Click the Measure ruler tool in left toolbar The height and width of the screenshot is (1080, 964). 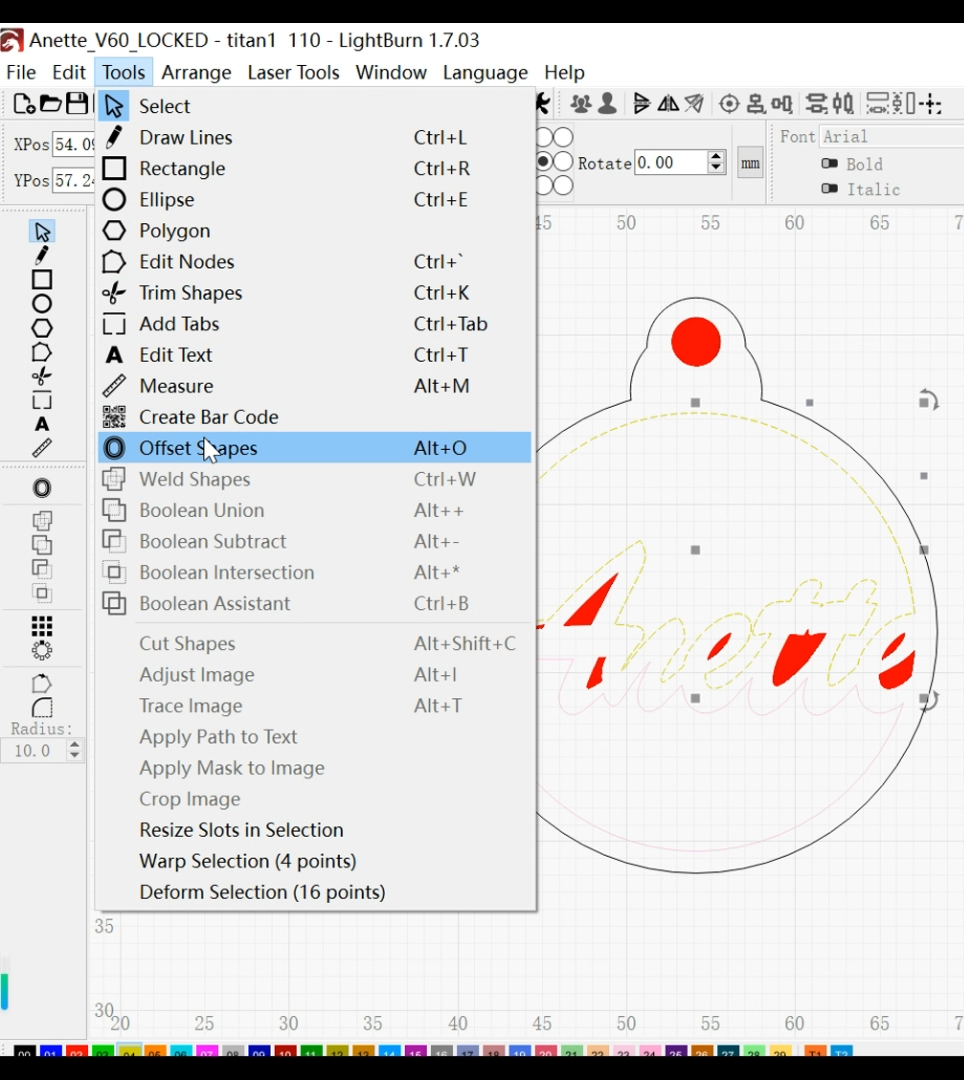click(x=41, y=449)
